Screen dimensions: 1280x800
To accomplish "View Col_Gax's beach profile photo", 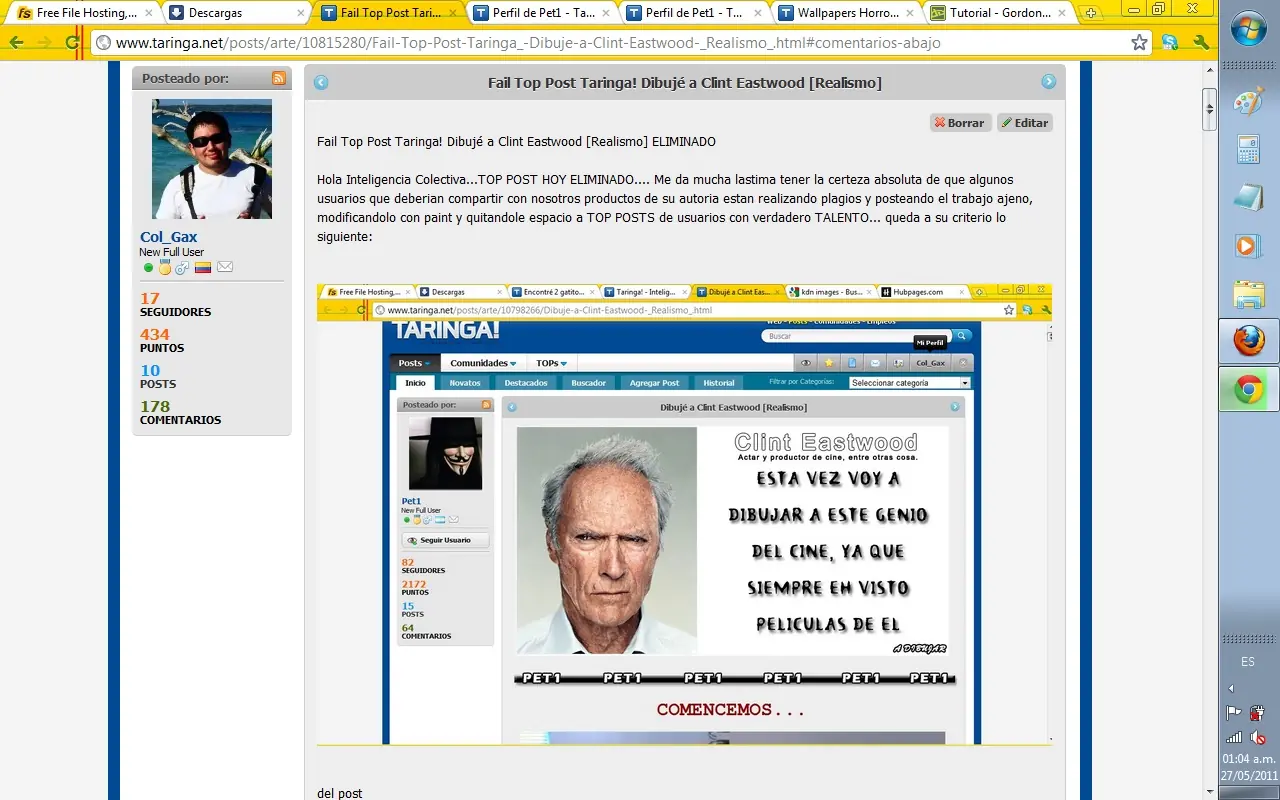I will [x=212, y=159].
